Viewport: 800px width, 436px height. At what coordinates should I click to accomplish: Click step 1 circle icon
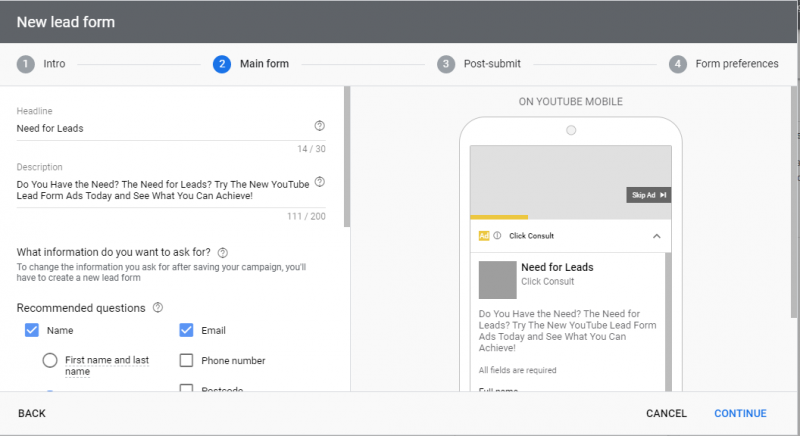26,64
